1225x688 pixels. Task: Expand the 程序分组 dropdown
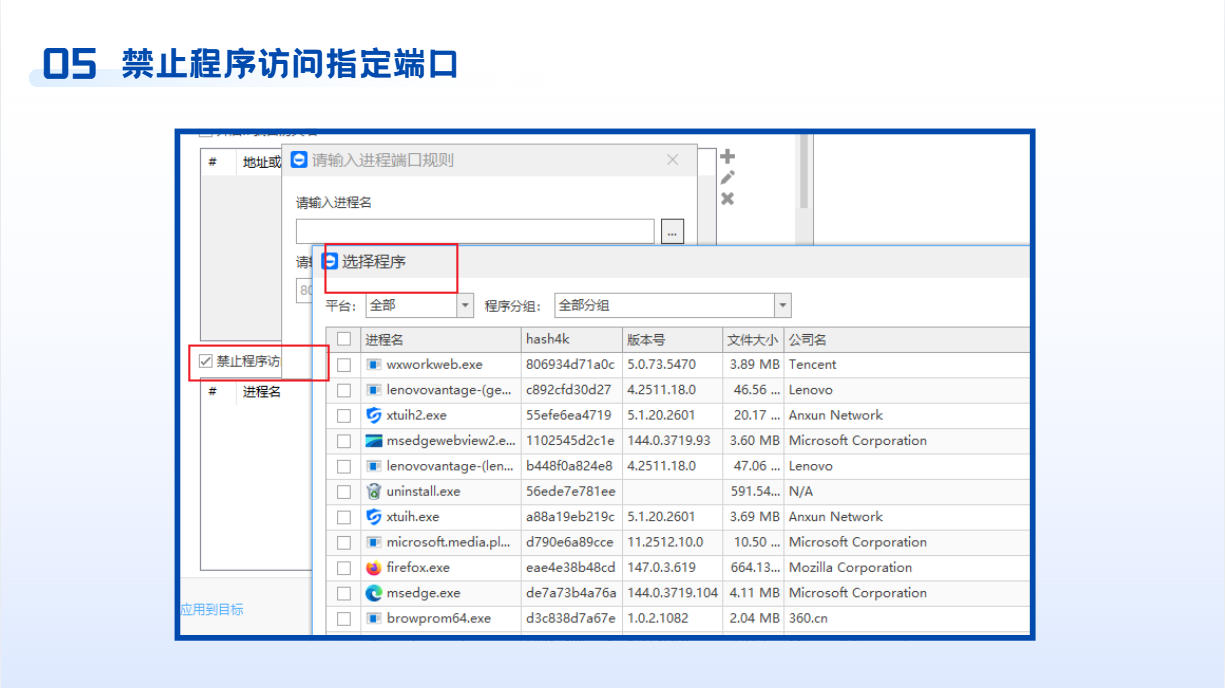(782, 306)
